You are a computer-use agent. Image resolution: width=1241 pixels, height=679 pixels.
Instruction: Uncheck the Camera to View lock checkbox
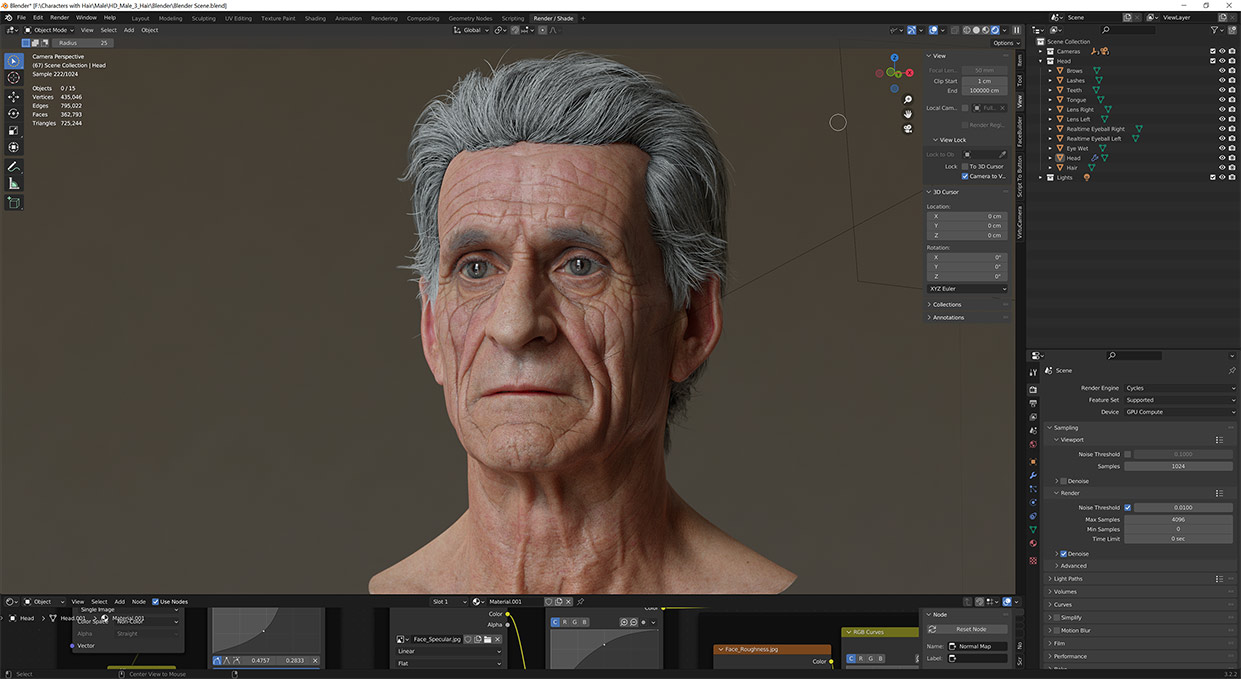click(965, 176)
